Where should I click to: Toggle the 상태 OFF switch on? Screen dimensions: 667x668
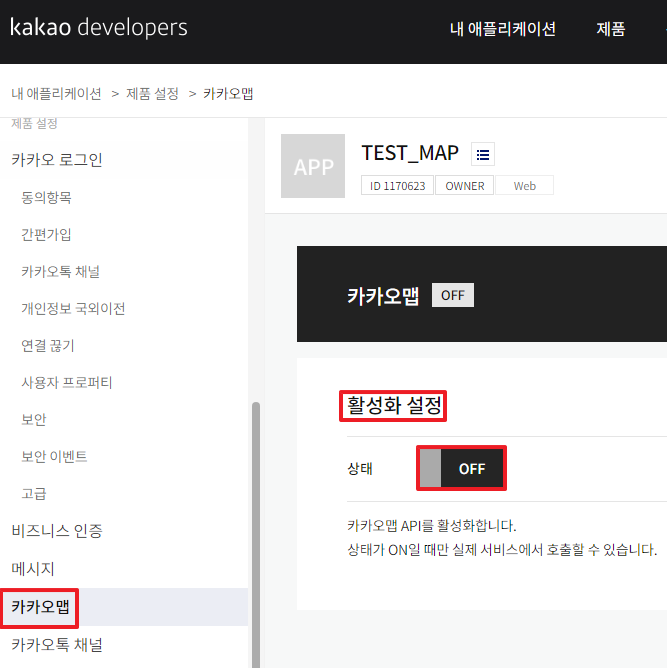click(461, 468)
